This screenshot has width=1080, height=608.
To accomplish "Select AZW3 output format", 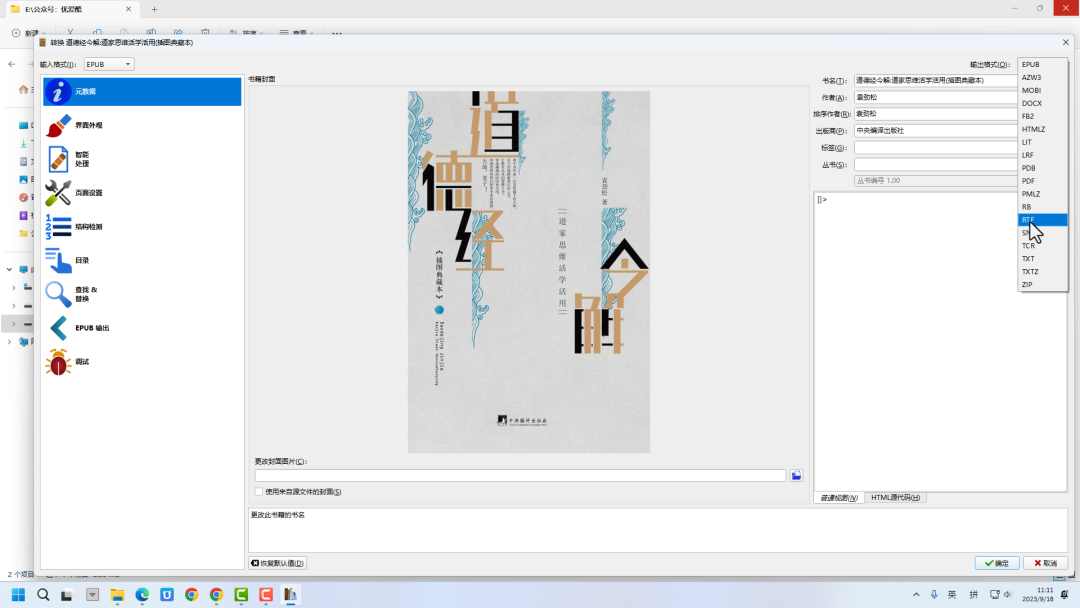I will 1042,78.
